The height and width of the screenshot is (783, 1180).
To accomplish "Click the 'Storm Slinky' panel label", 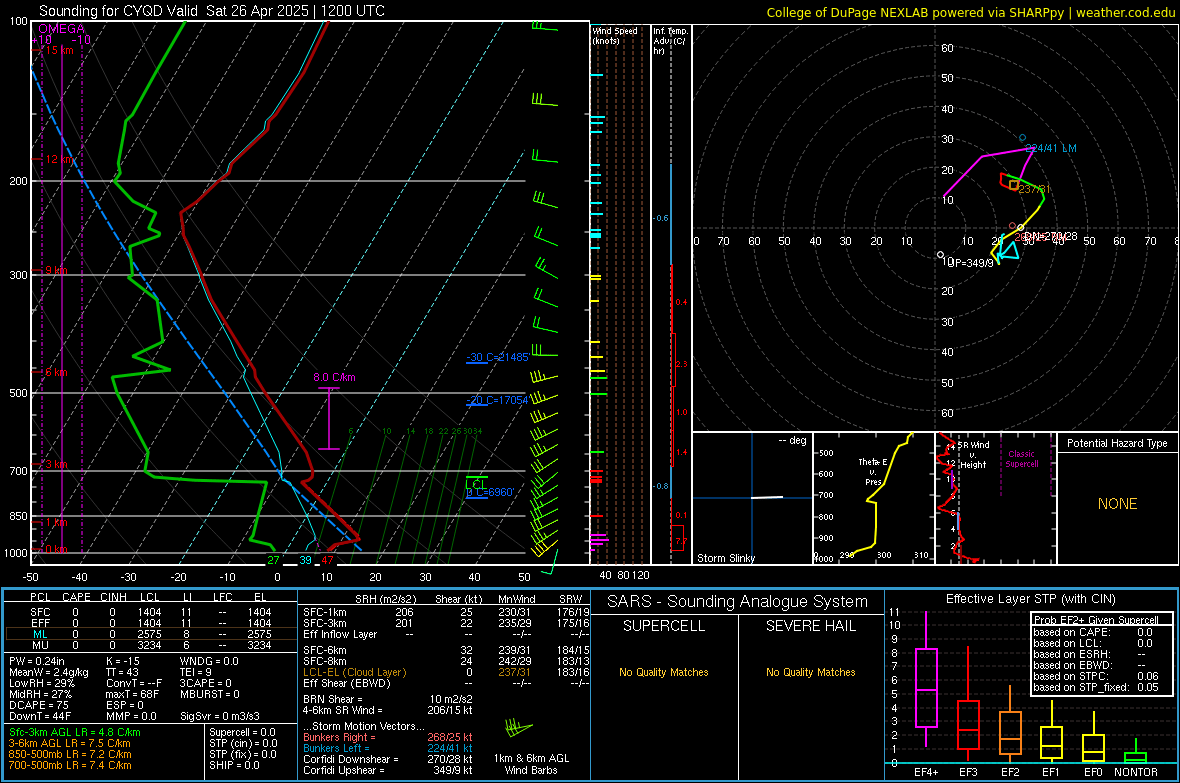I will pos(725,558).
